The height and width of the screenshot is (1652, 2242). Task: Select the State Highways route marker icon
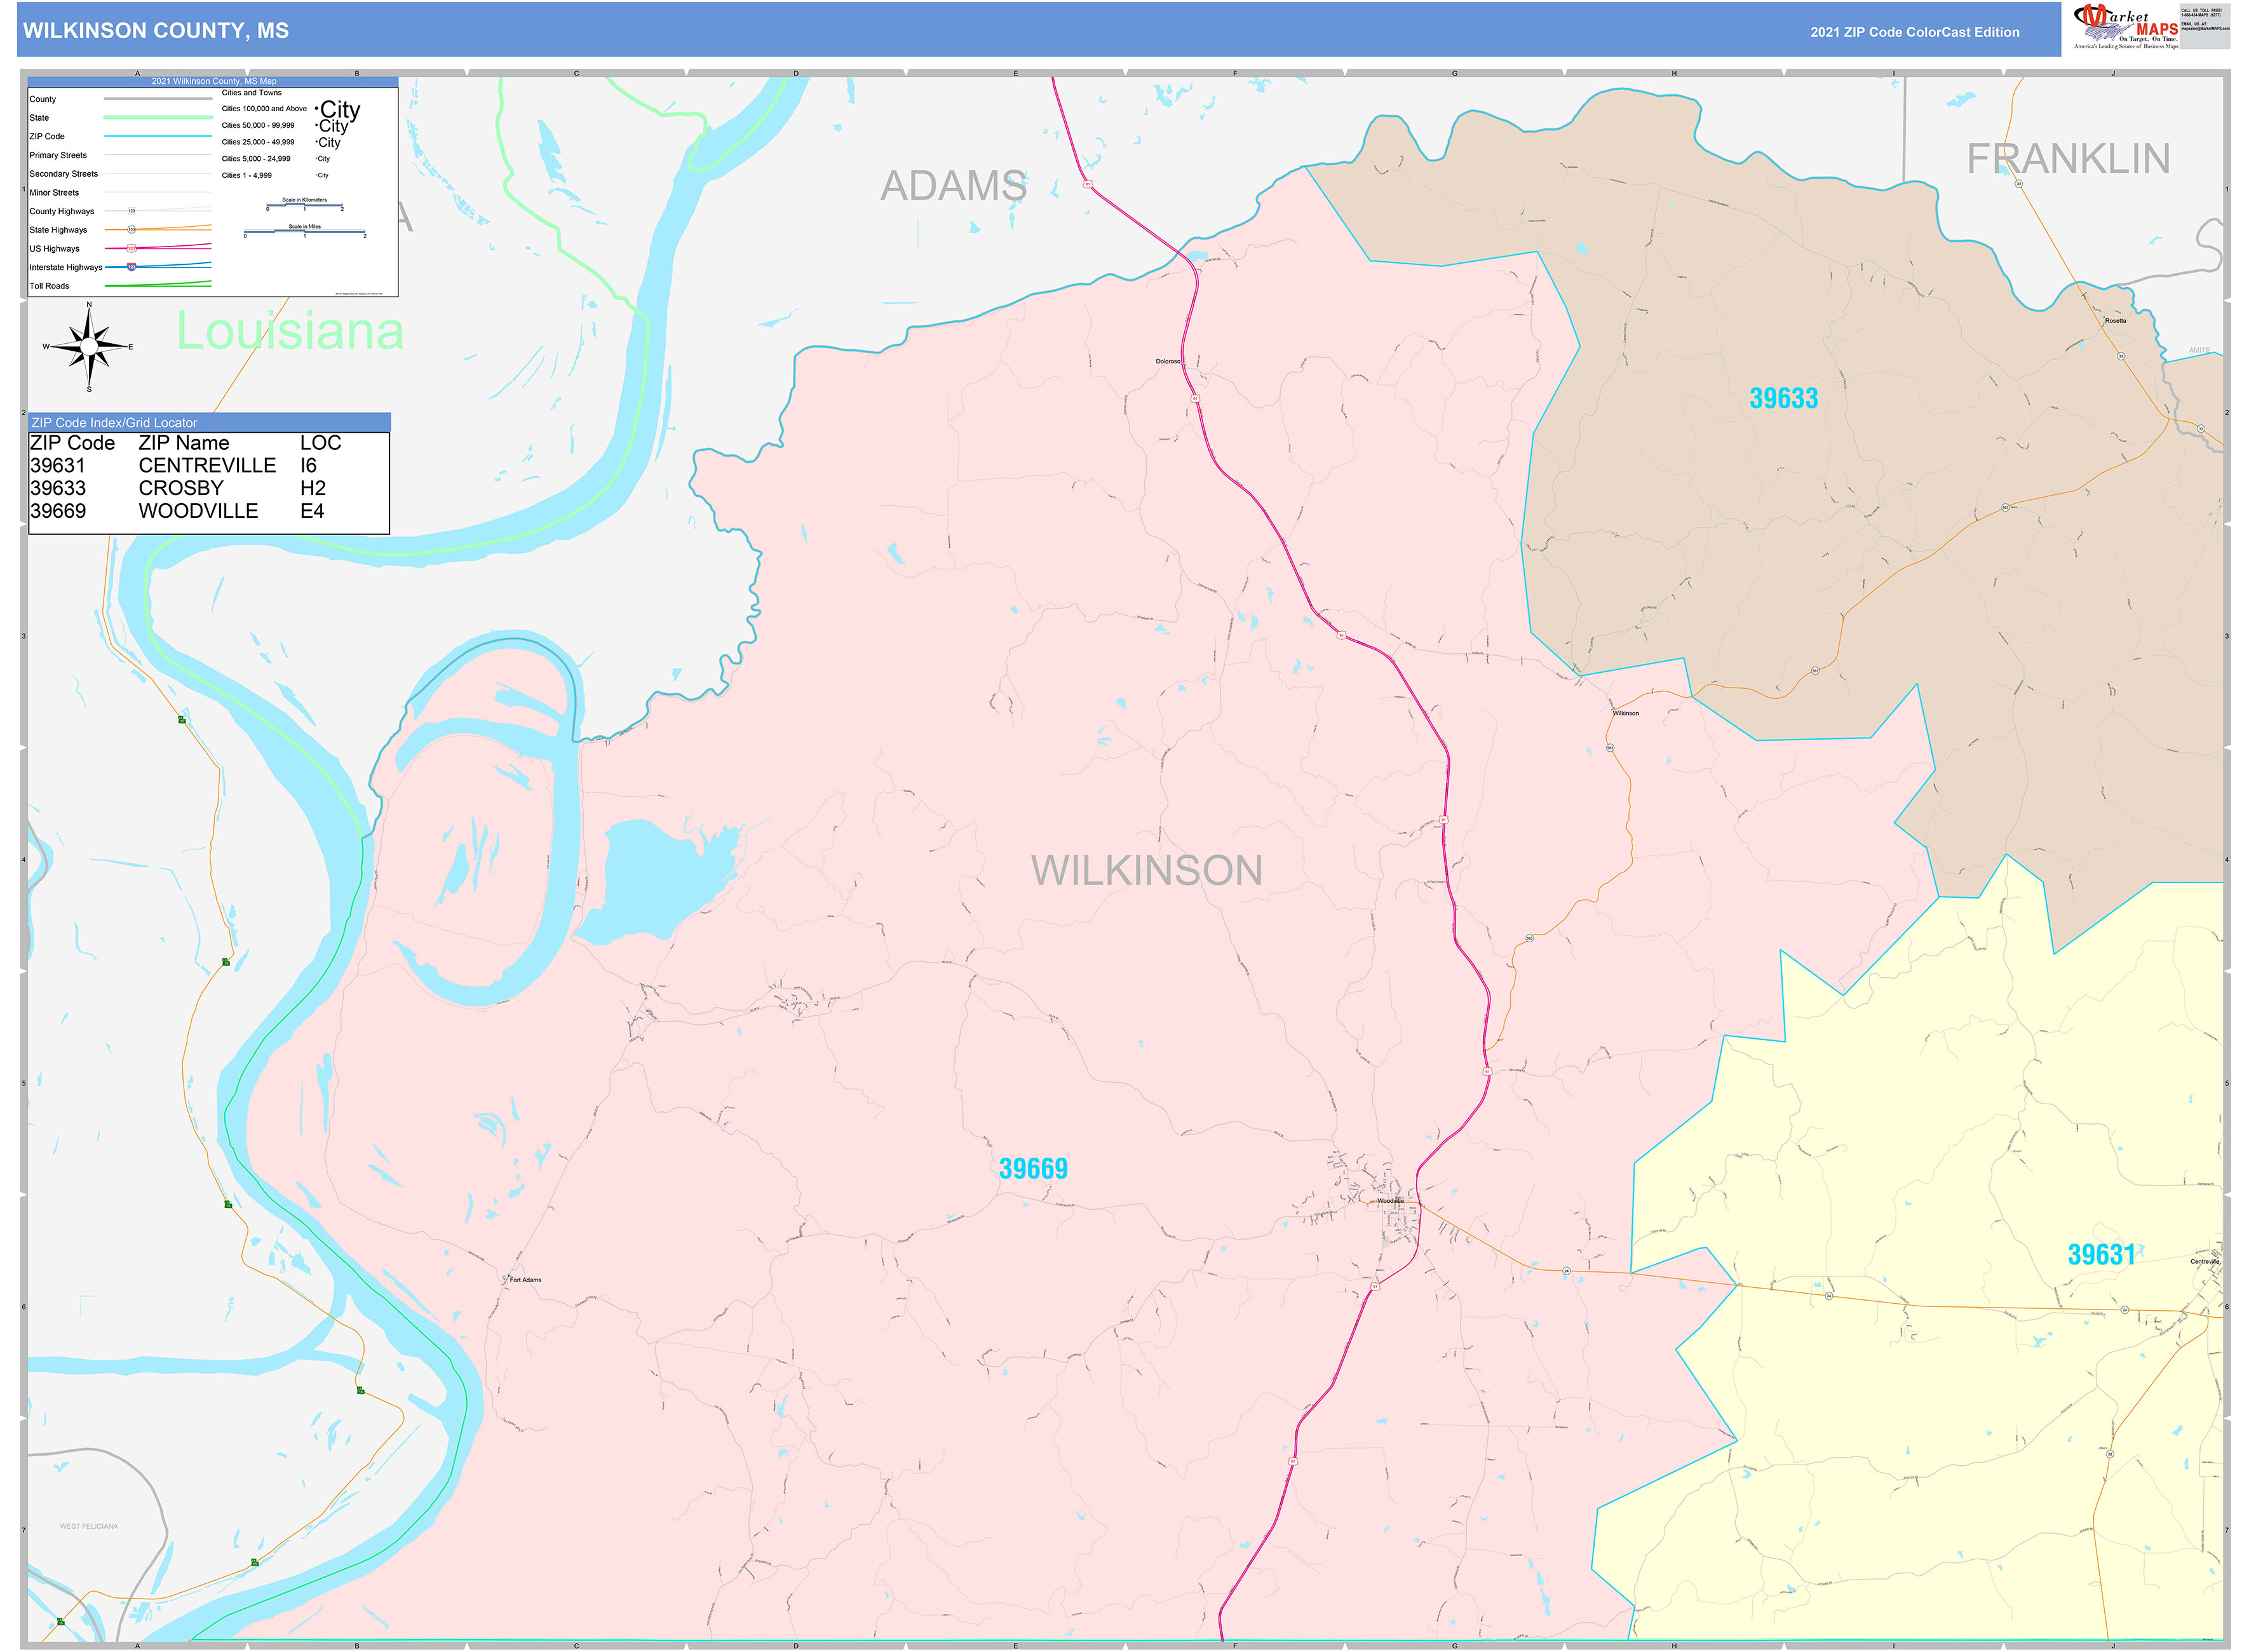(132, 230)
